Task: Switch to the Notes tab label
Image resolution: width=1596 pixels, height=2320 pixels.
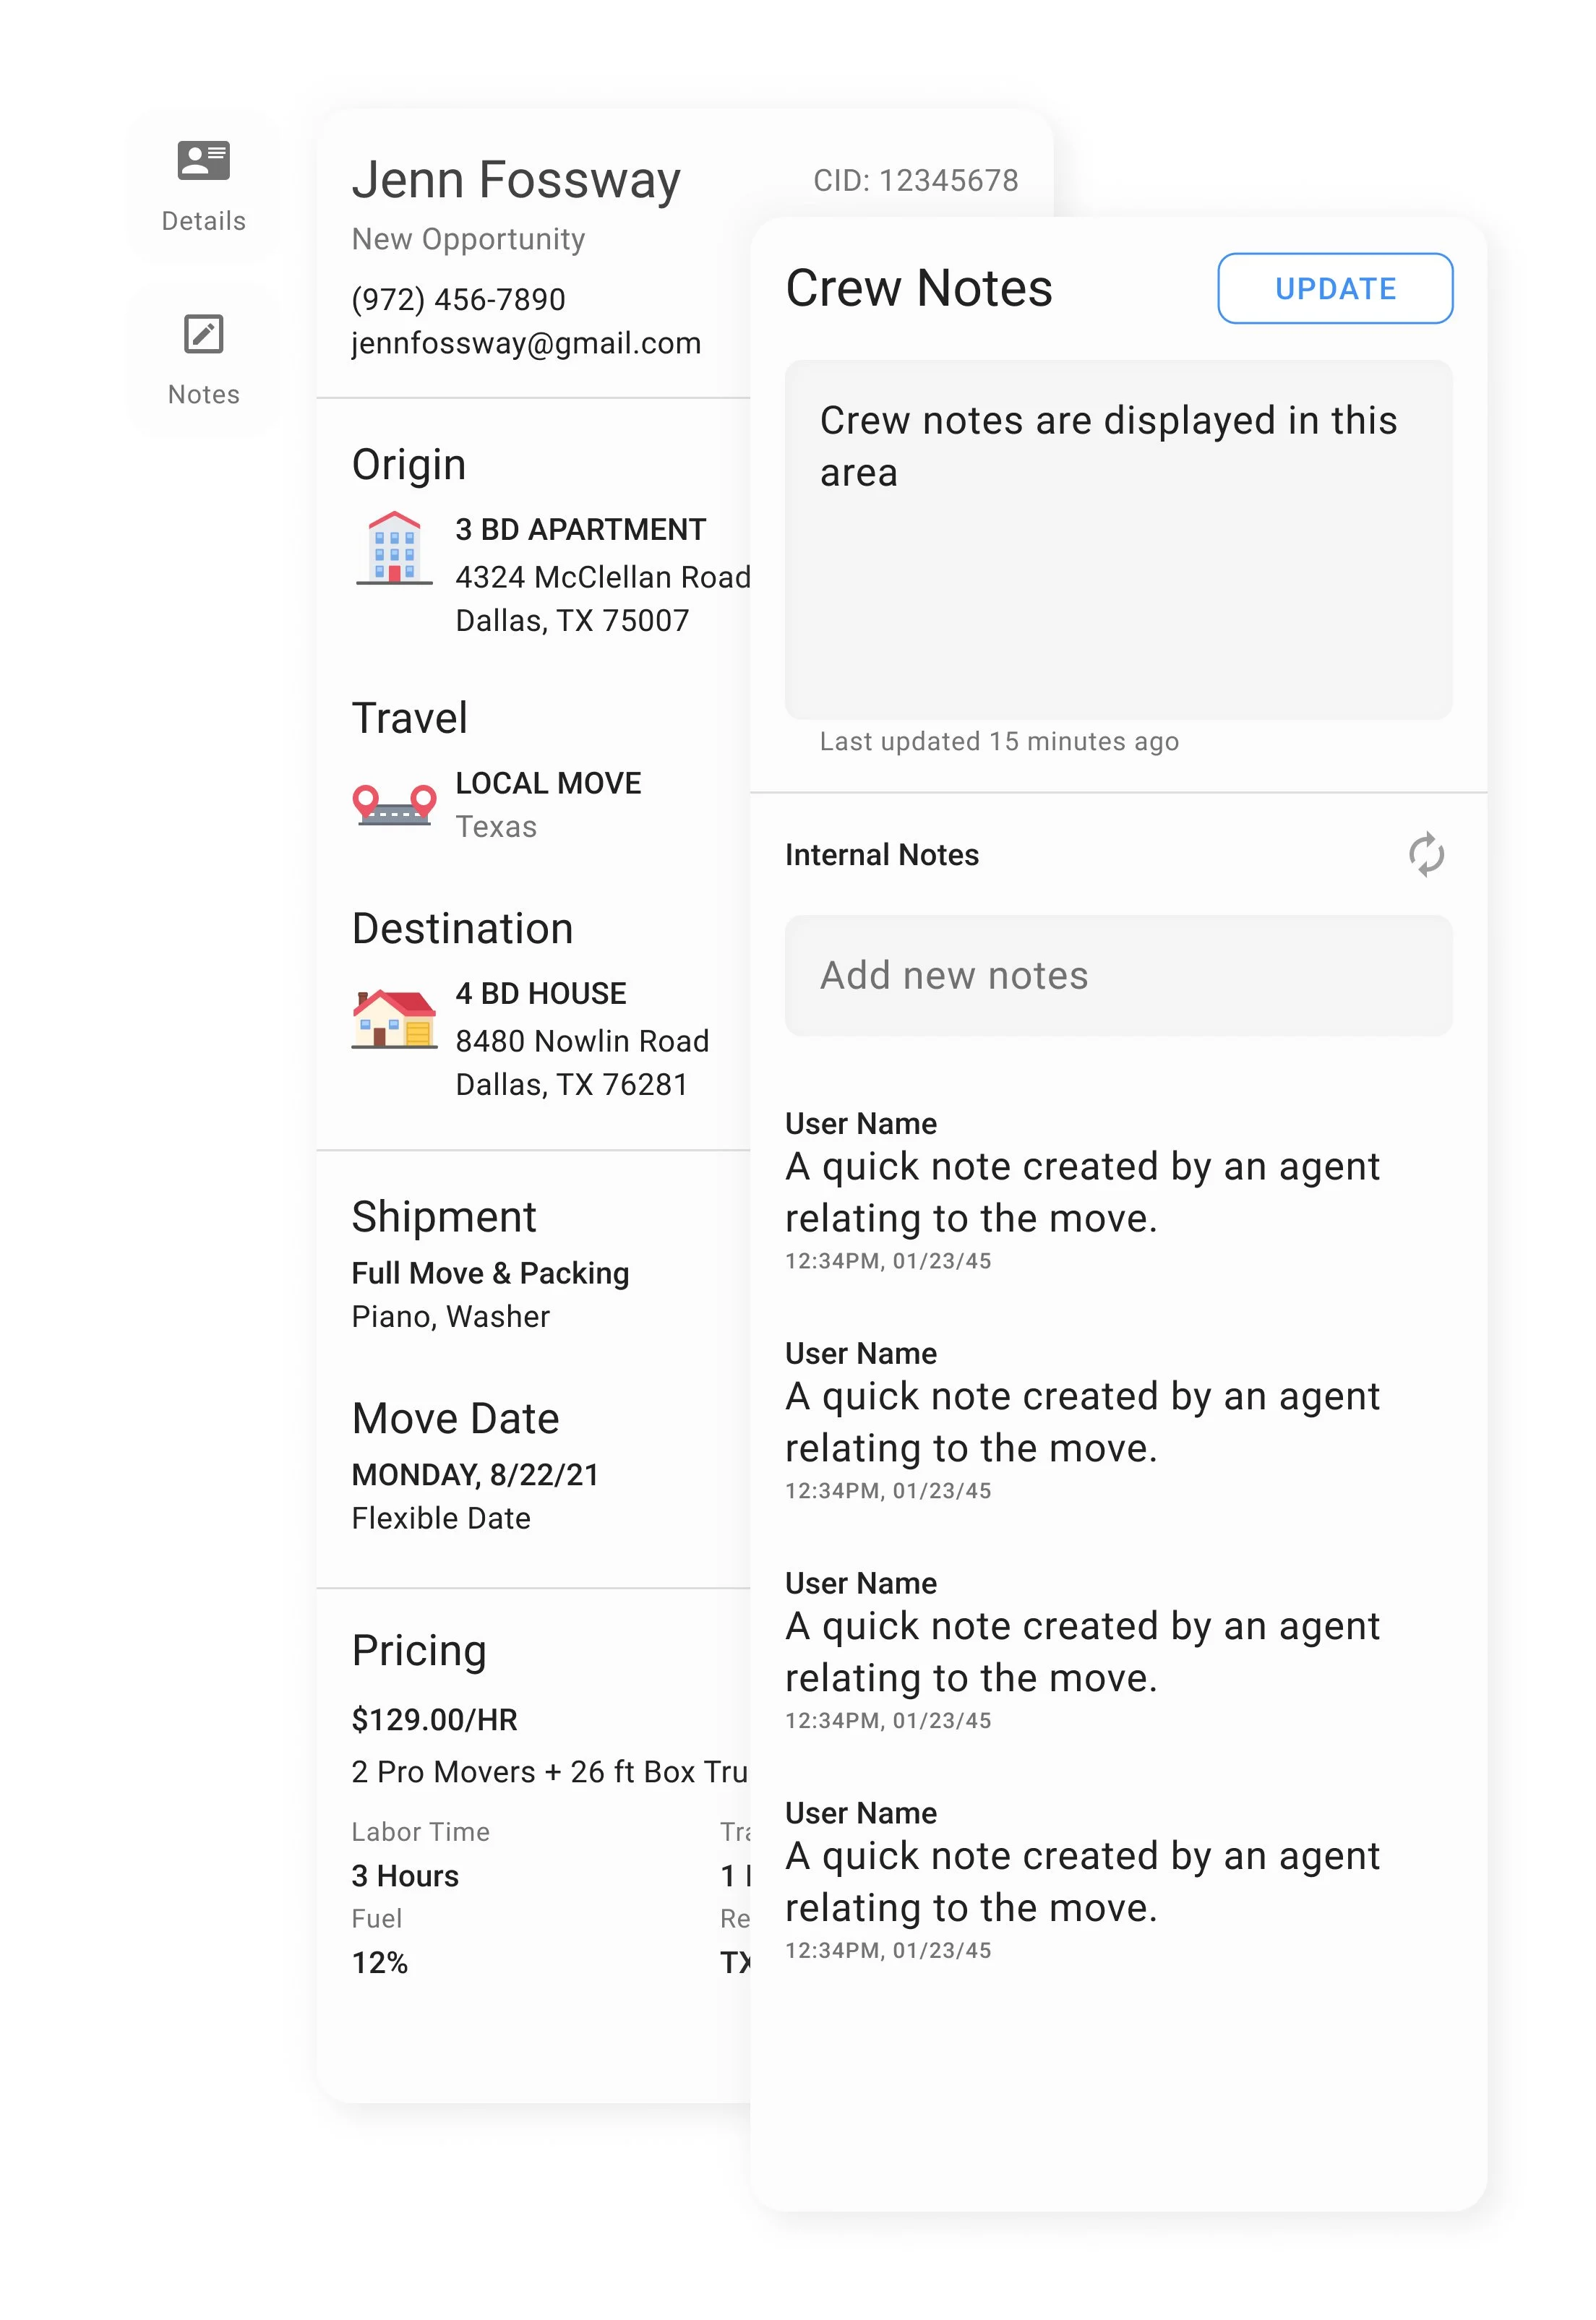Action: tap(203, 395)
